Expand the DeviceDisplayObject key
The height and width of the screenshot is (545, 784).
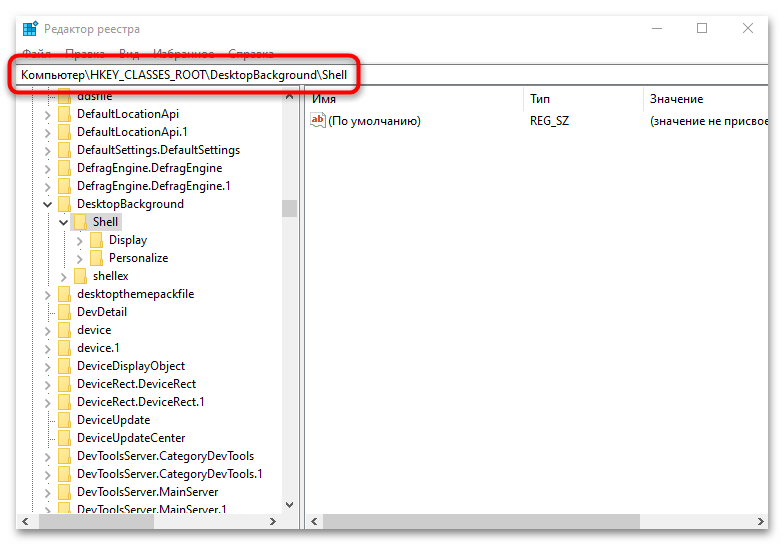(x=48, y=367)
